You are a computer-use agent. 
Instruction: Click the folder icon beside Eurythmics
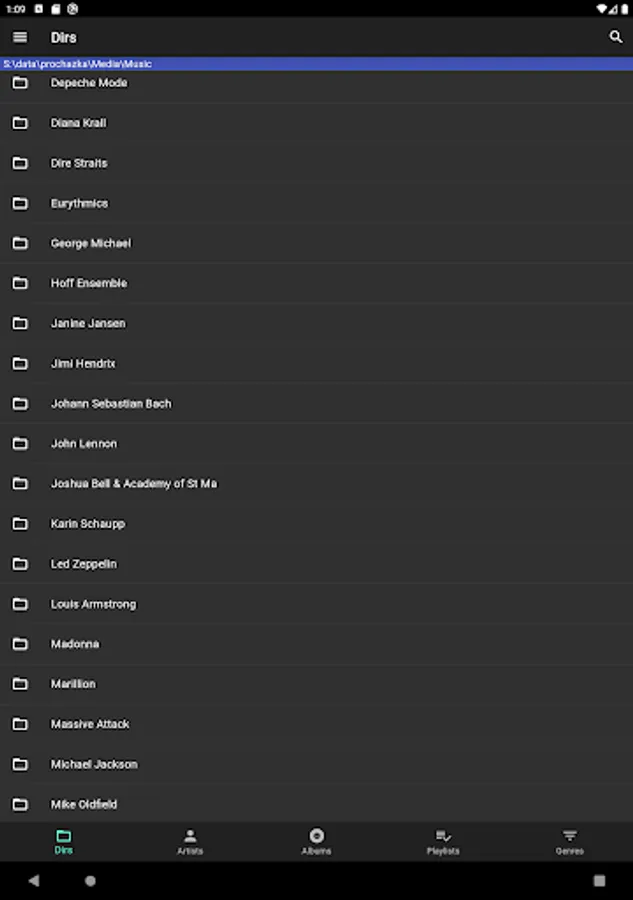20,203
